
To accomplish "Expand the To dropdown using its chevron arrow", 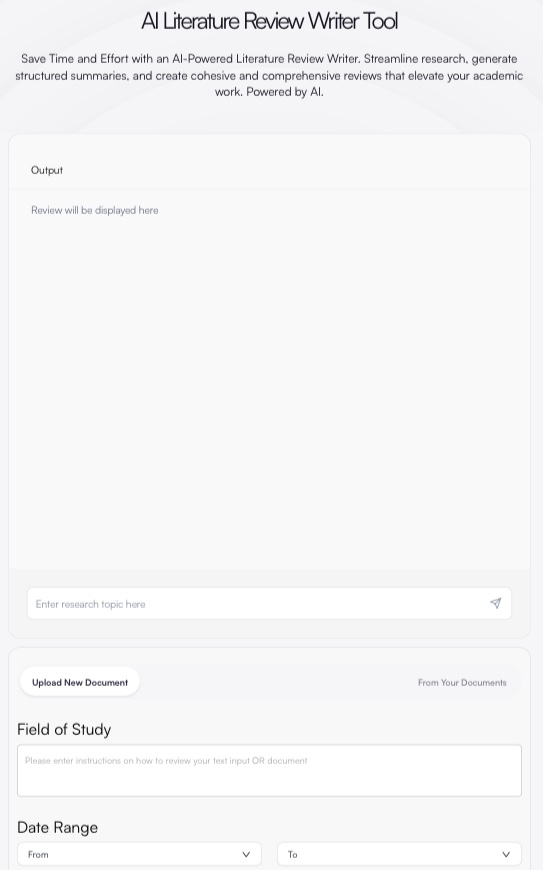I will (x=506, y=854).
